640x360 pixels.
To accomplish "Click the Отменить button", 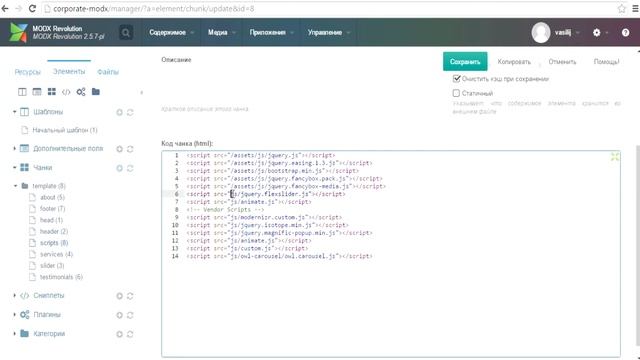I will click(562, 62).
